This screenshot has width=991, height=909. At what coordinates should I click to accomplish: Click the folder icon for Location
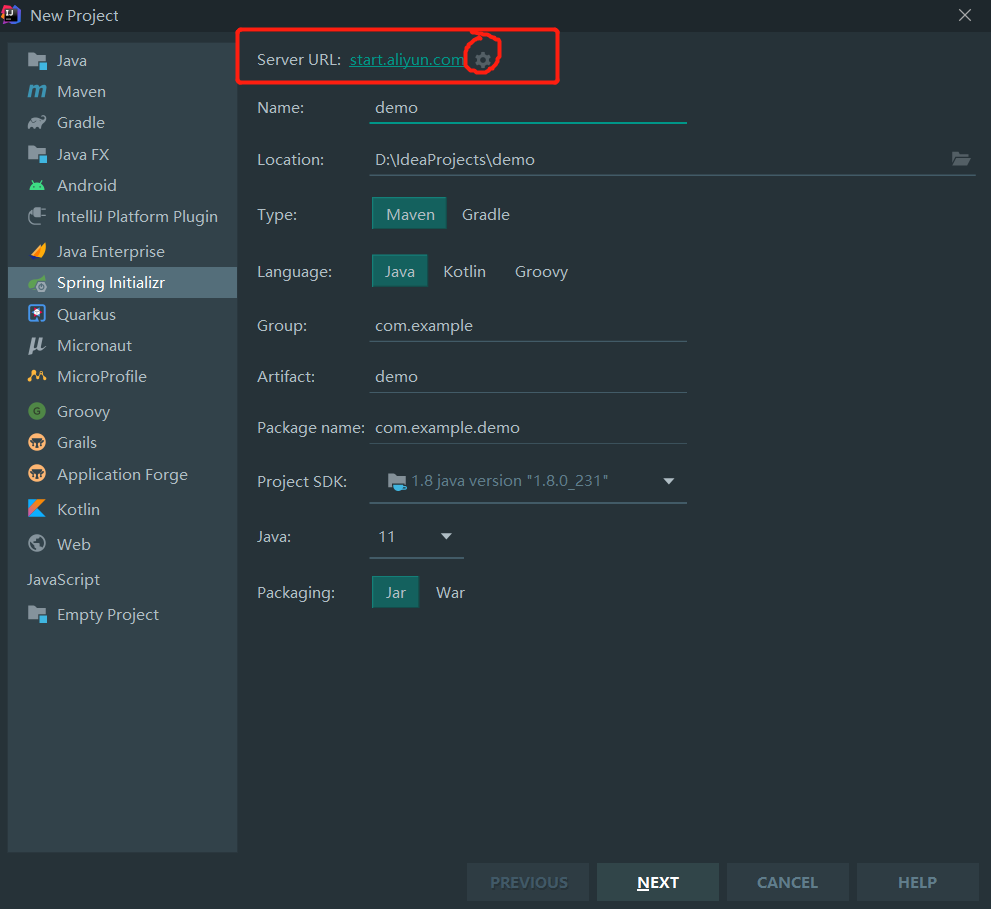pyautogui.click(x=961, y=159)
